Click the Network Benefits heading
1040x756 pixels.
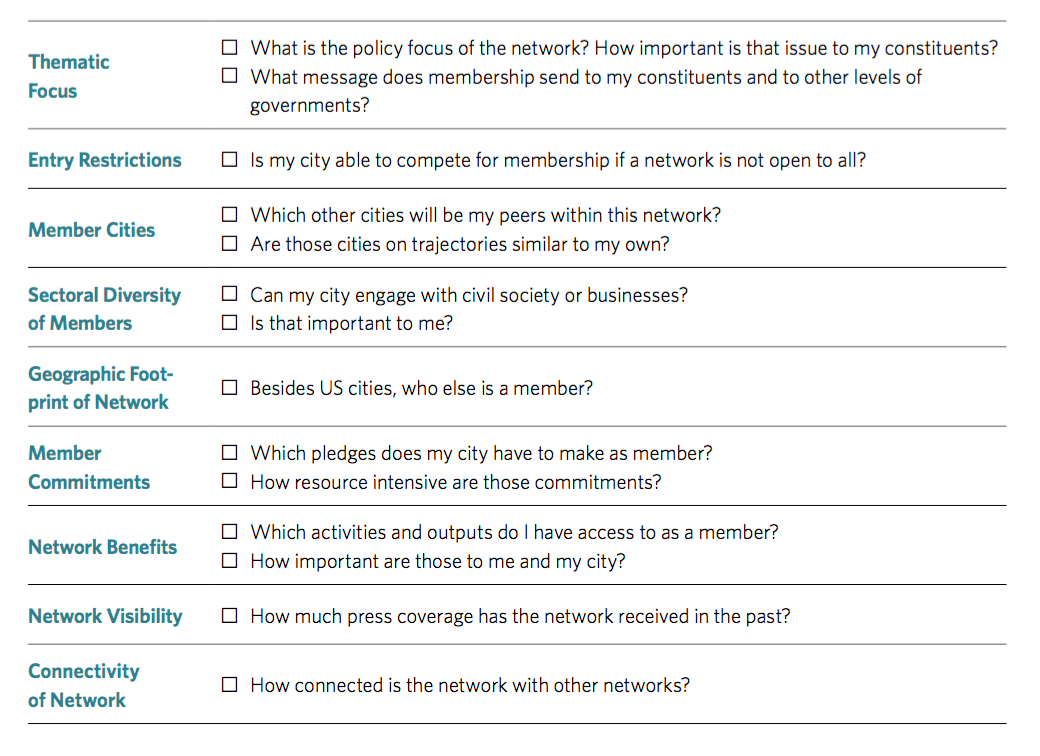[103, 547]
